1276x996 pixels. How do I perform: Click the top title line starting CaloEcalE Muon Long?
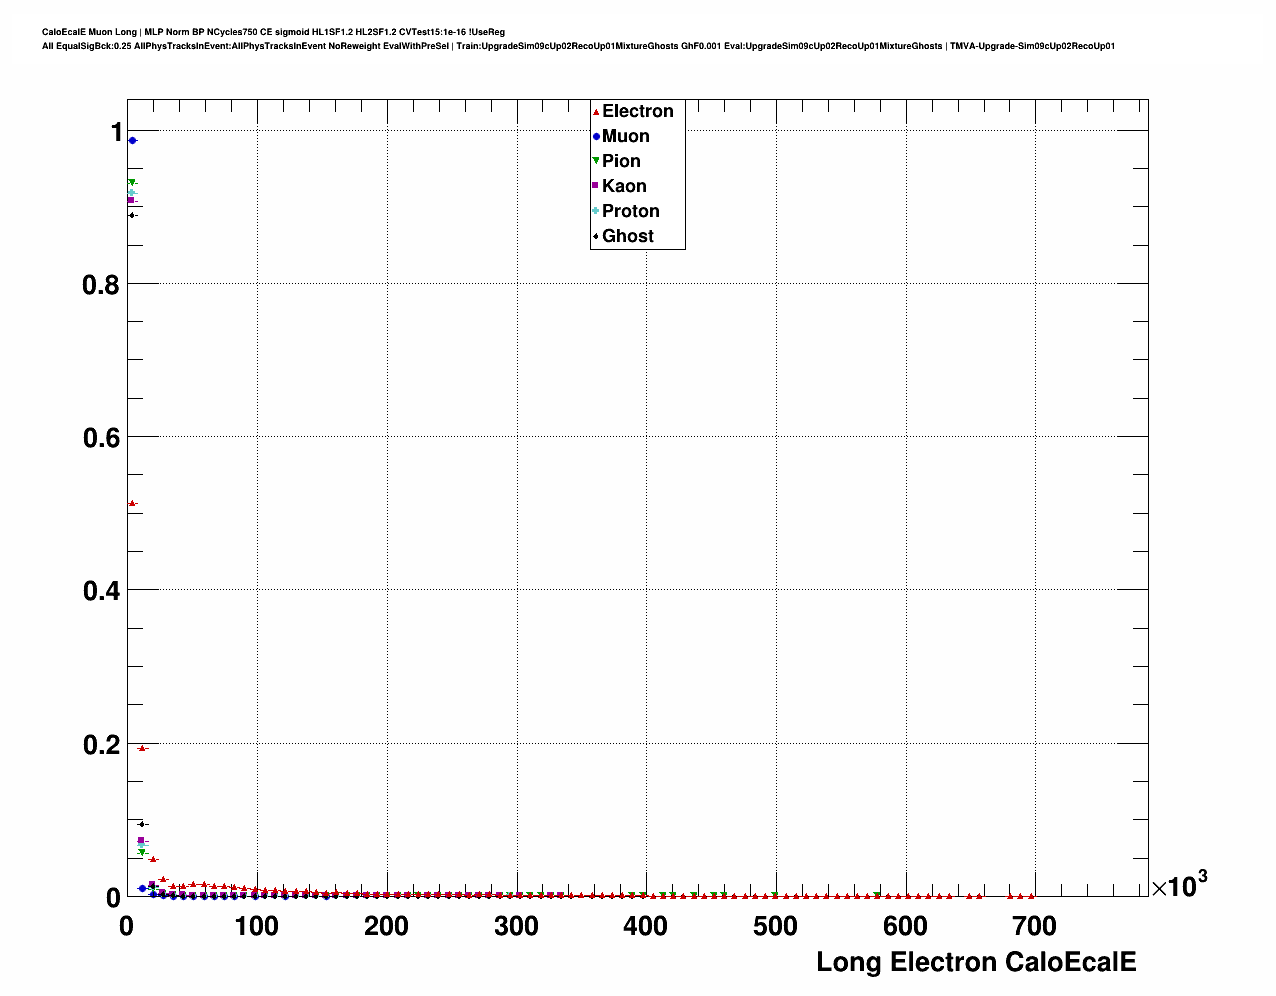pos(273,32)
